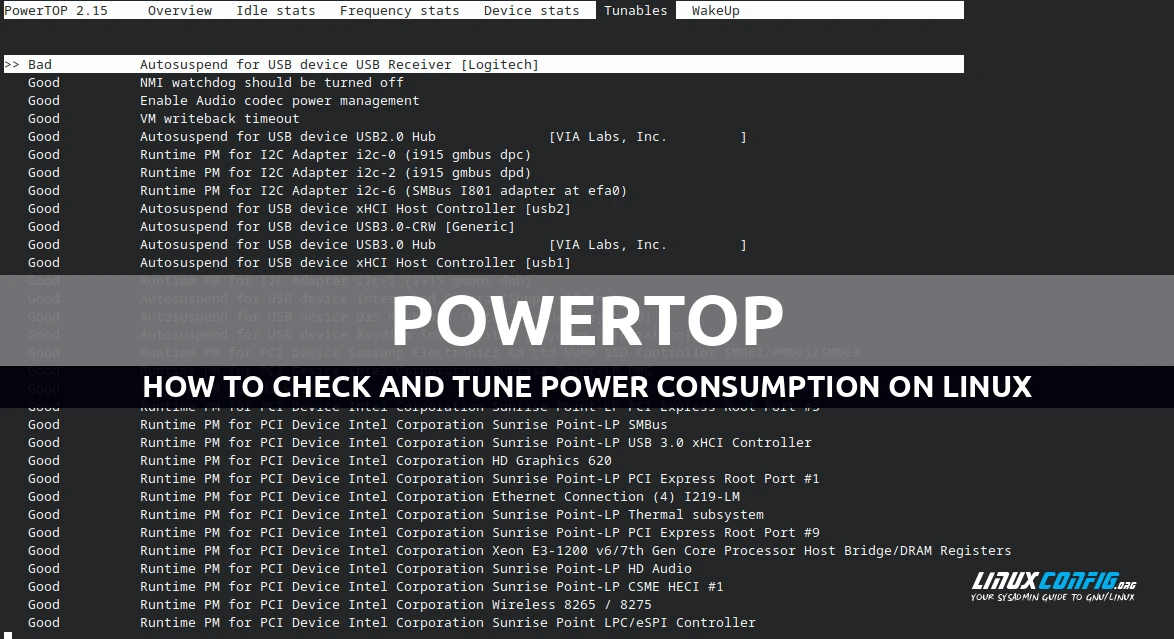The image size is (1174, 639).
Task: Go to the Device stats tab
Action: pos(531,10)
